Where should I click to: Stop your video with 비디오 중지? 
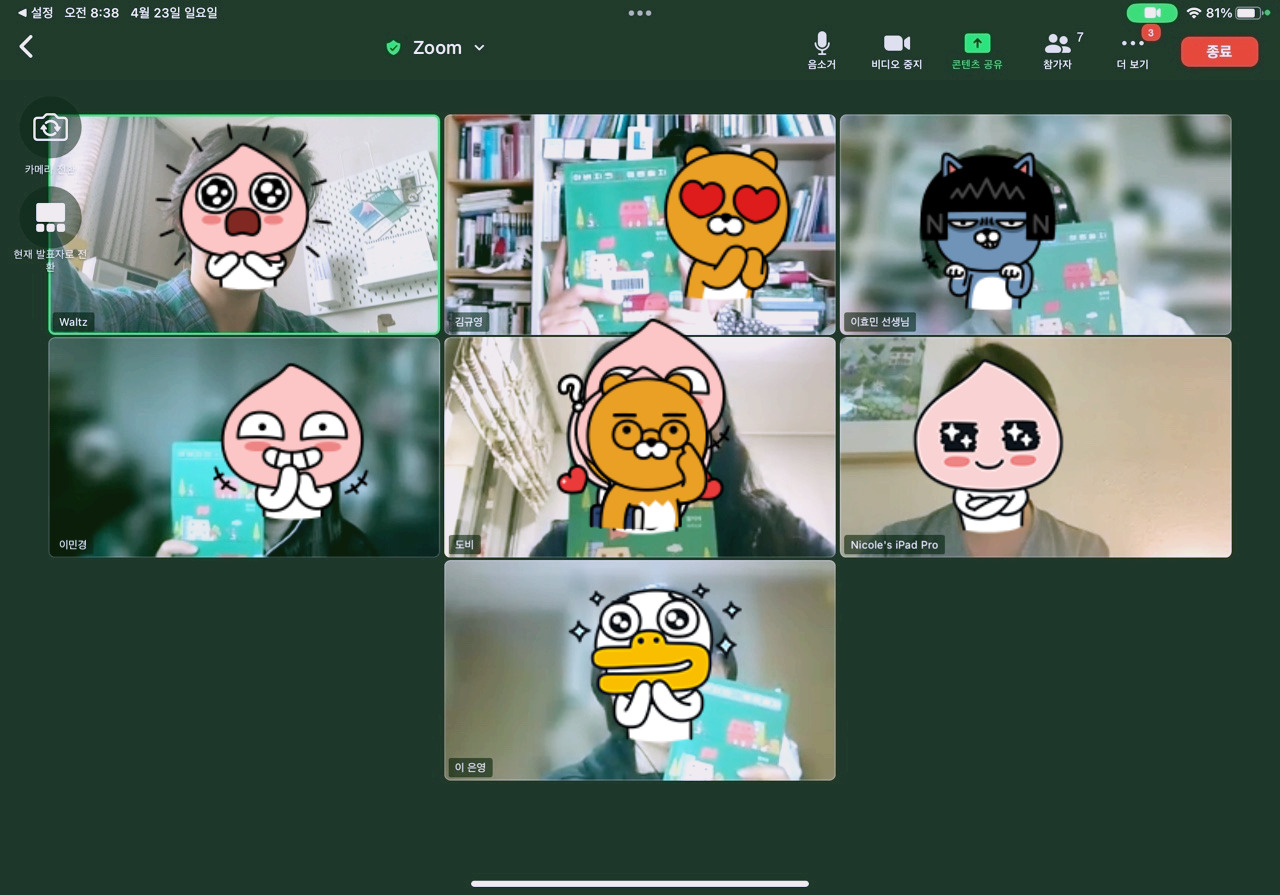point(896,49)
